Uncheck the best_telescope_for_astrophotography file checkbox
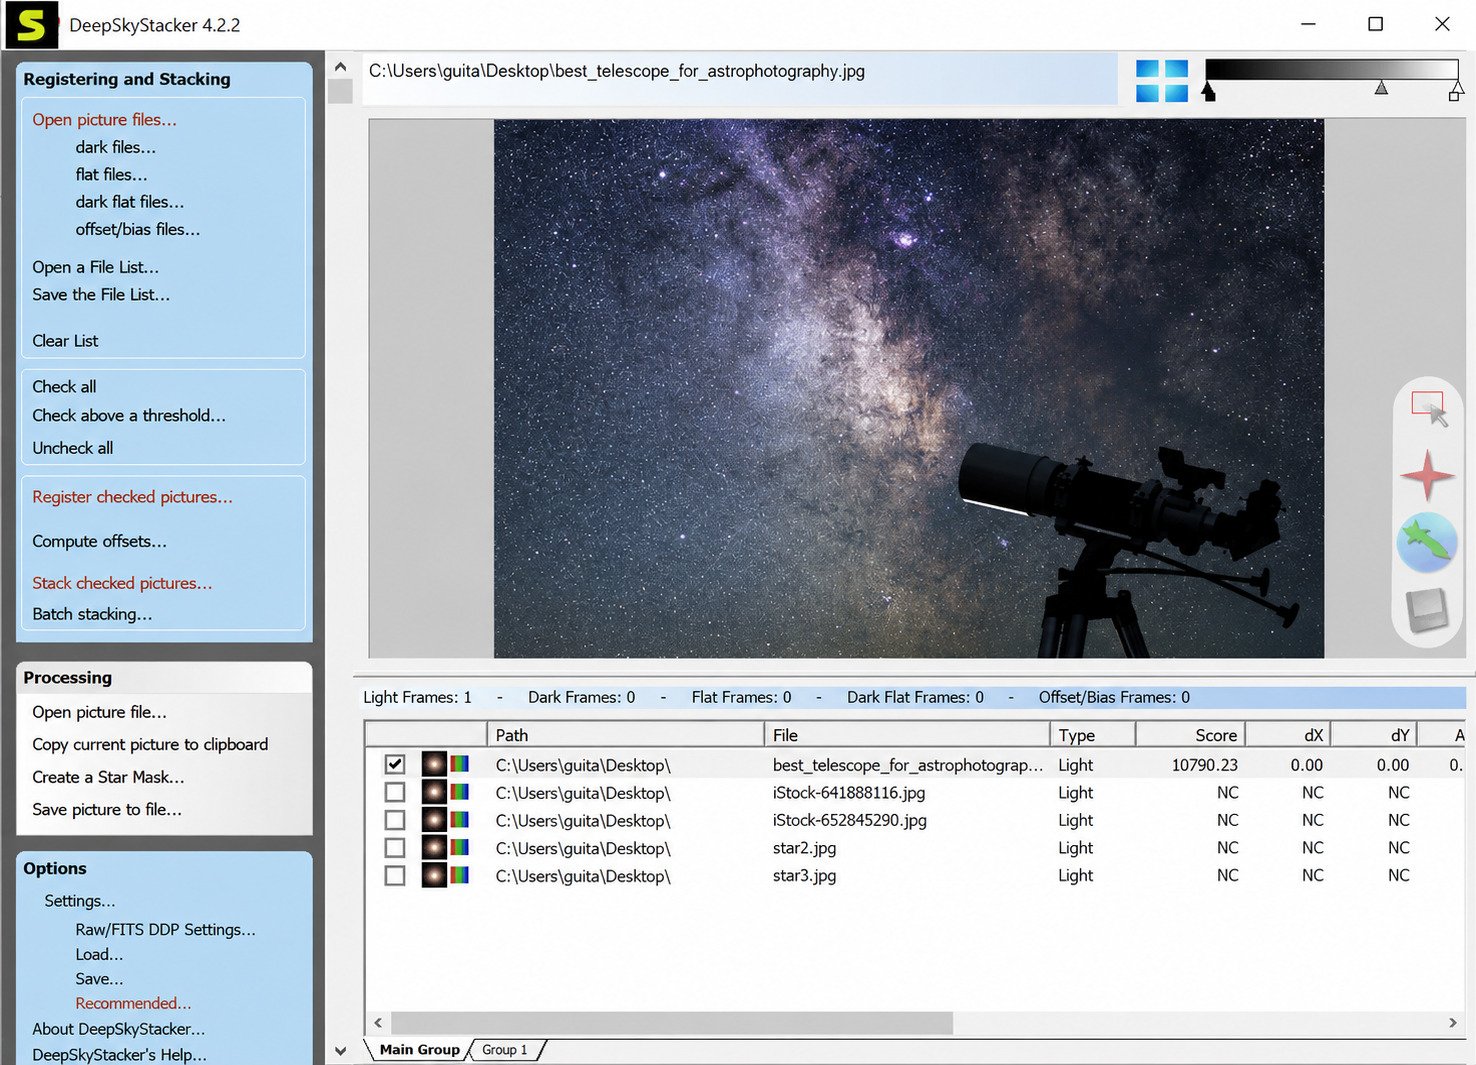This screenshot has height=1065, width=1476. coord(395,765)
